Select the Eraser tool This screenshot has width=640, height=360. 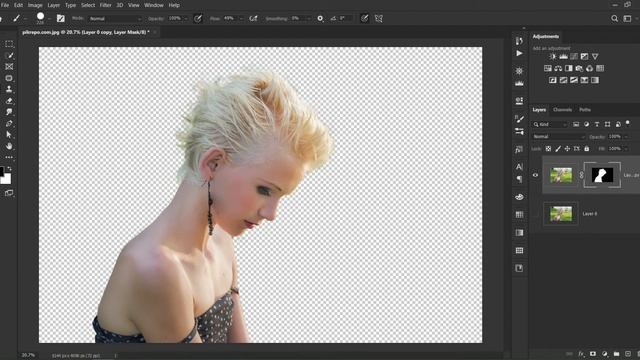9,100
